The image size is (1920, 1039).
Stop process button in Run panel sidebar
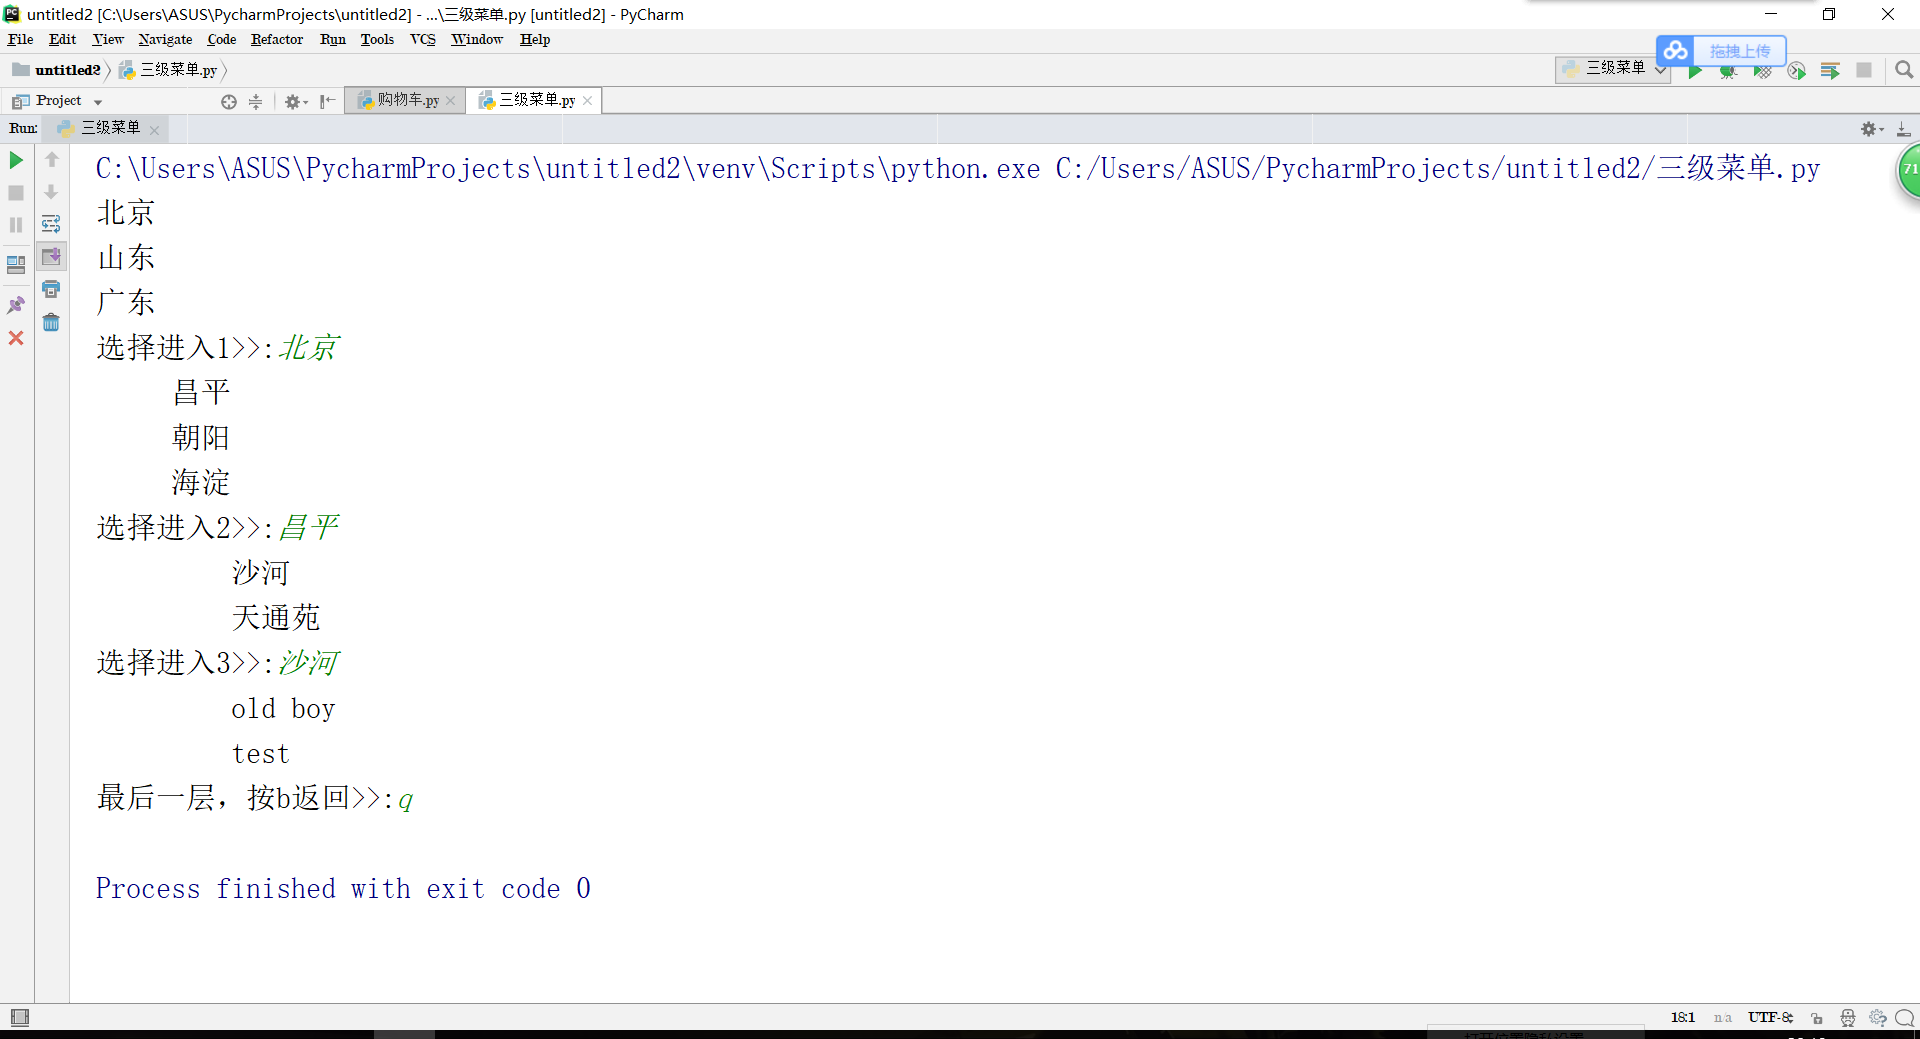(x=16, y=192)
